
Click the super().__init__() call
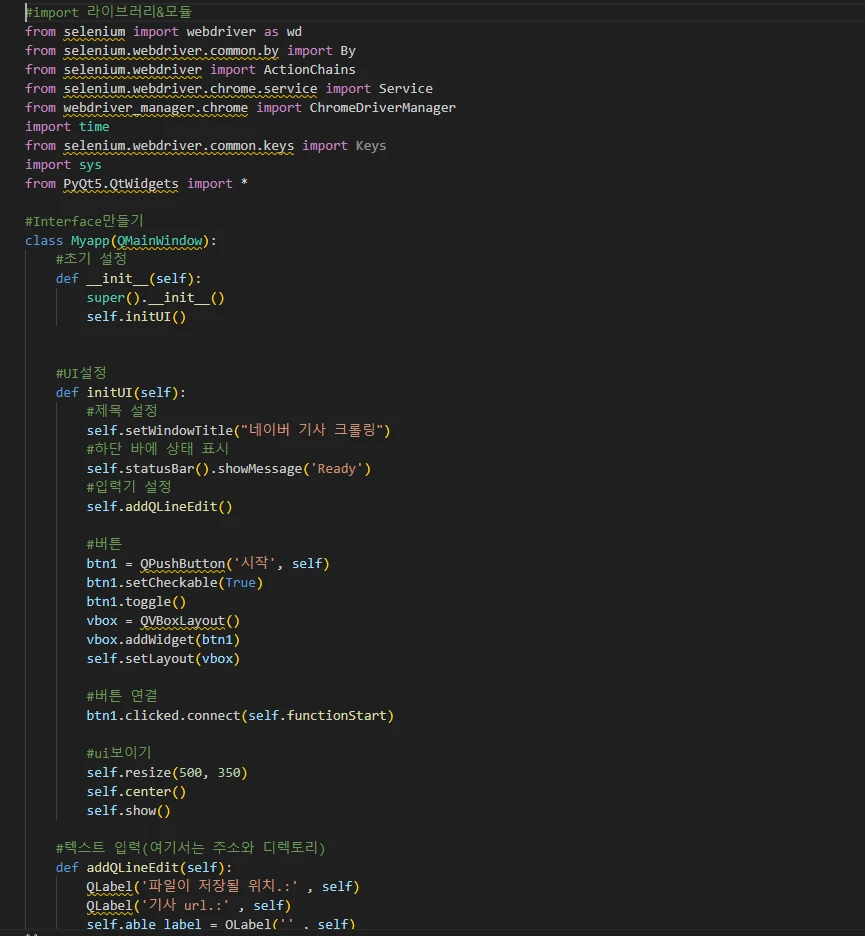pos(155,298)
